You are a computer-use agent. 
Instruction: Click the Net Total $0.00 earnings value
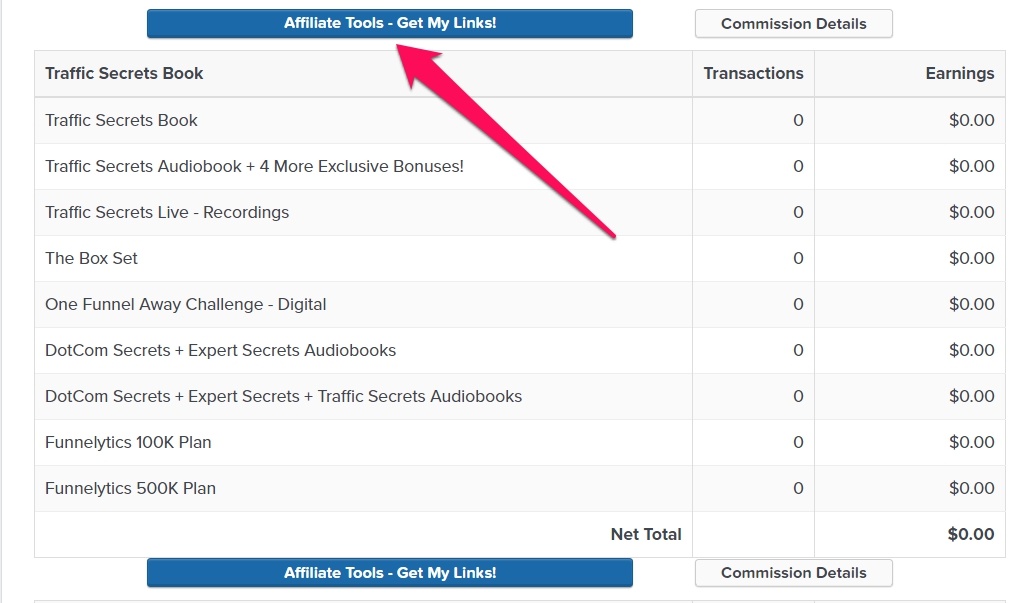click(x=970, y=534)
